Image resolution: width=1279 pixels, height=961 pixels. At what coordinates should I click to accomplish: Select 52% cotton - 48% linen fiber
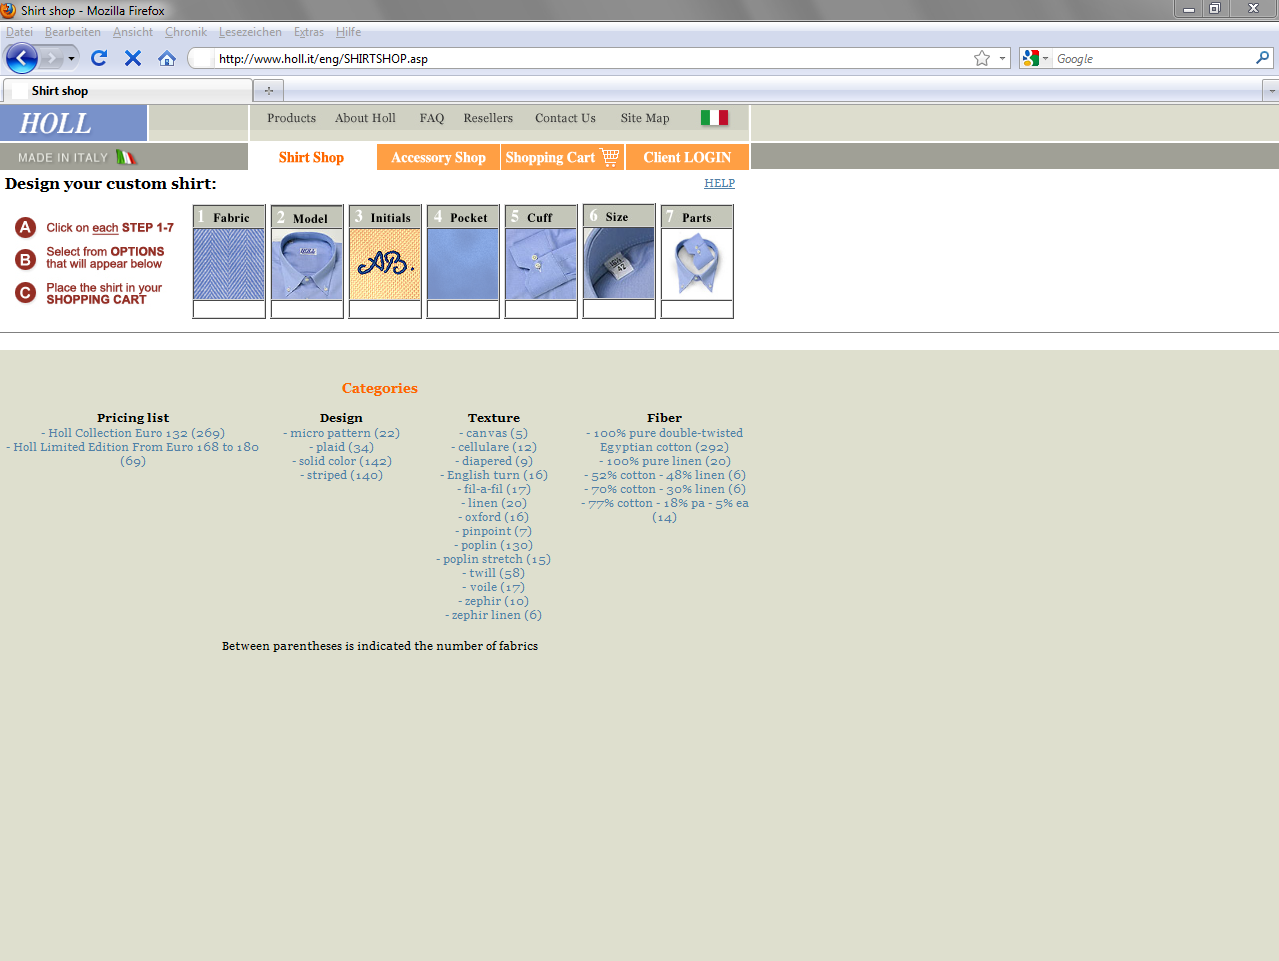click(664, 475)
